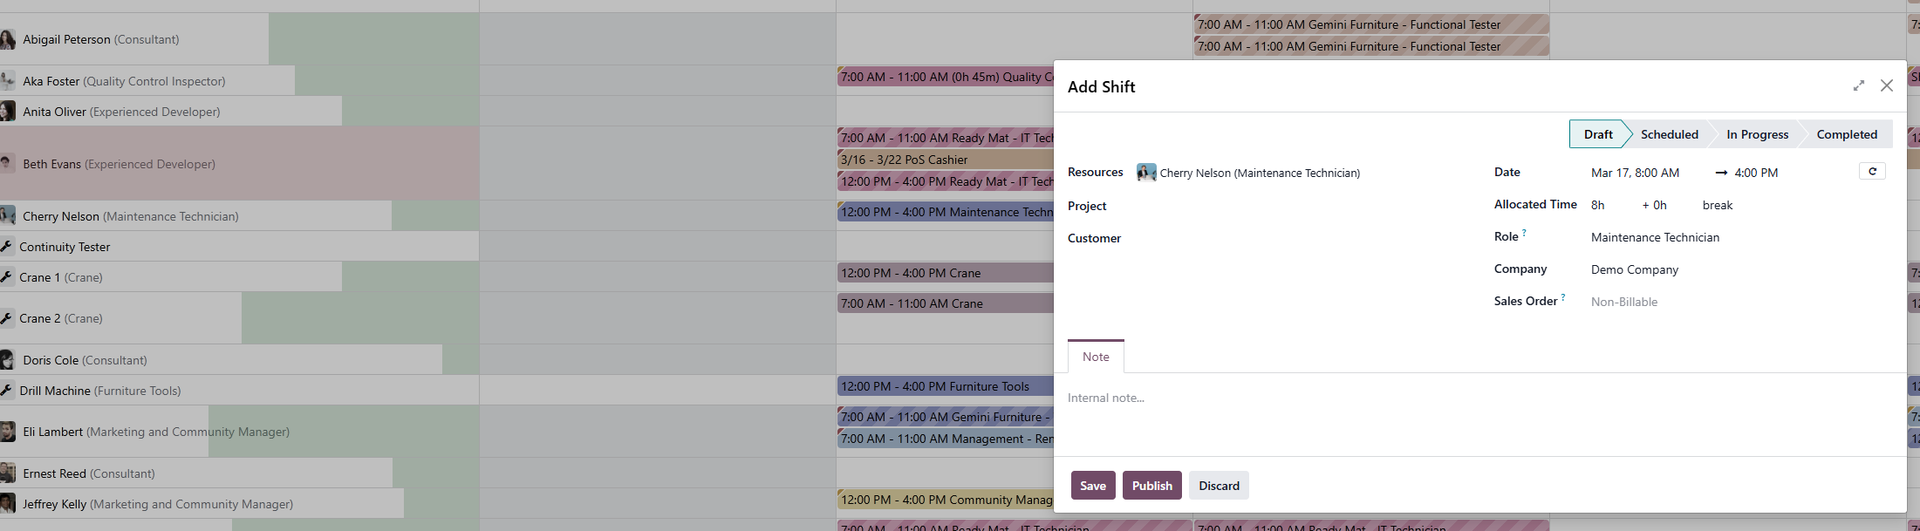
Task: Mark shift status as Completed
Action: 1846,135
